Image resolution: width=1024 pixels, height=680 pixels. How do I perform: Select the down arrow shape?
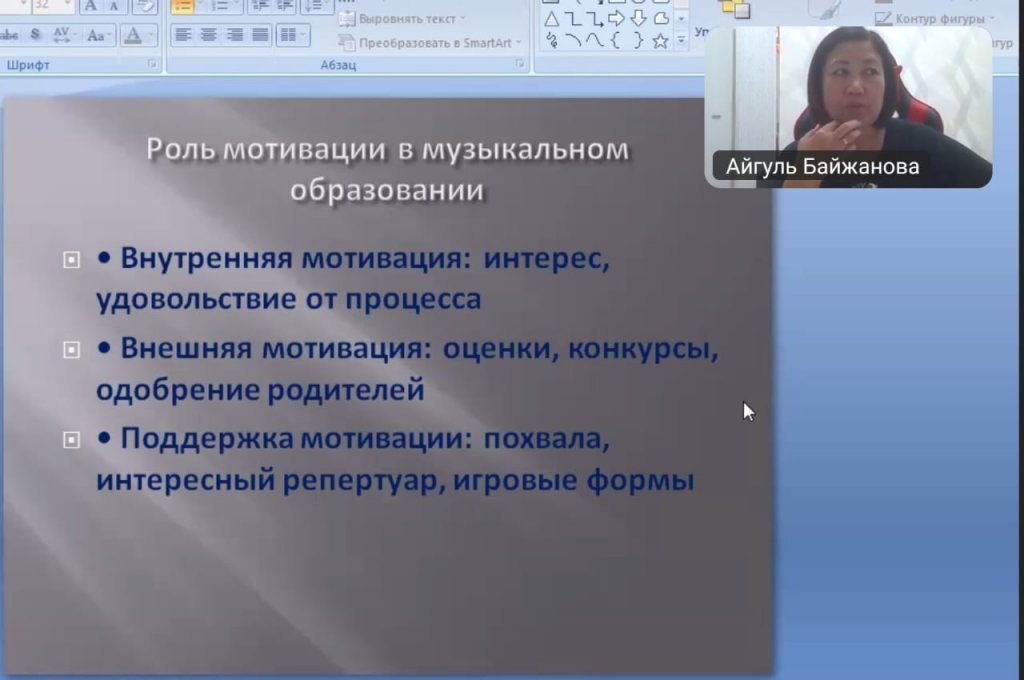(638, 19)
